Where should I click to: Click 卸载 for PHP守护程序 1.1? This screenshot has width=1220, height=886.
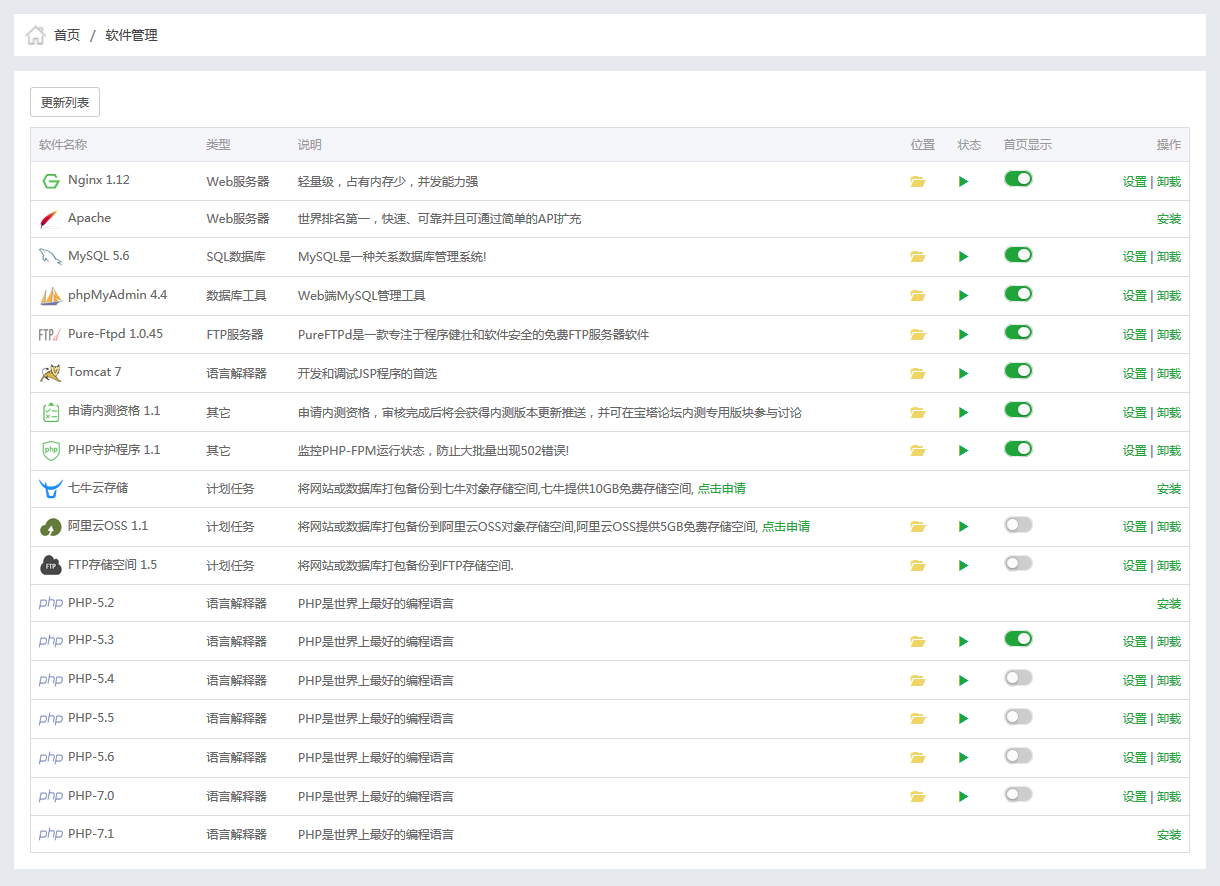(1168, 451)
